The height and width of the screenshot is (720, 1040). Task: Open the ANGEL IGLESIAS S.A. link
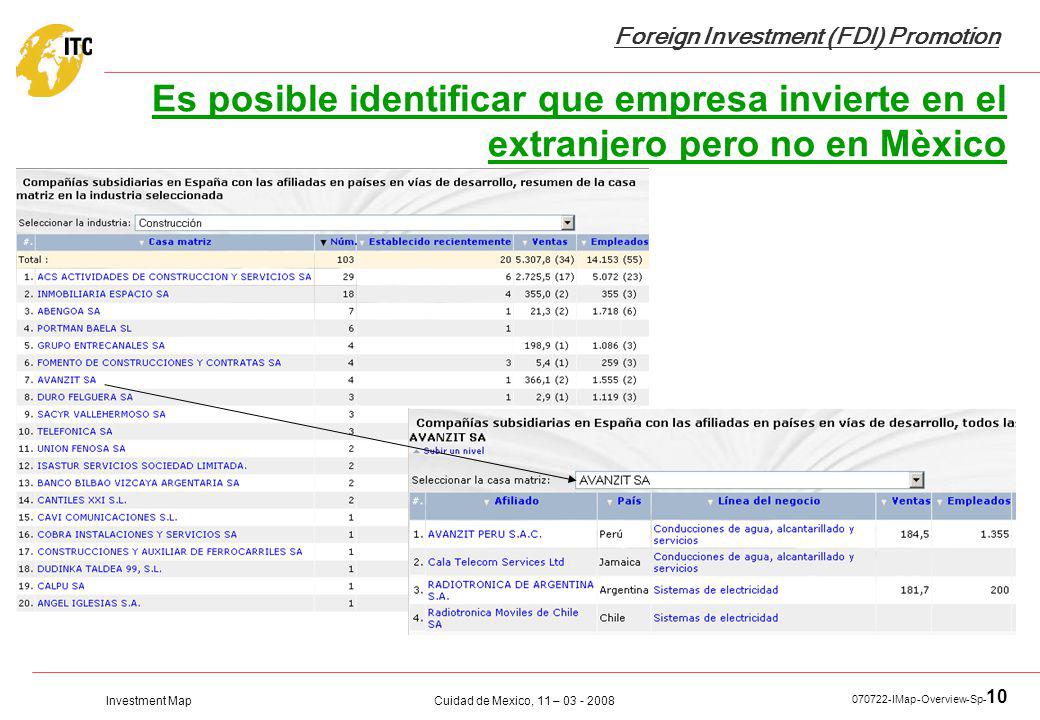89,605
